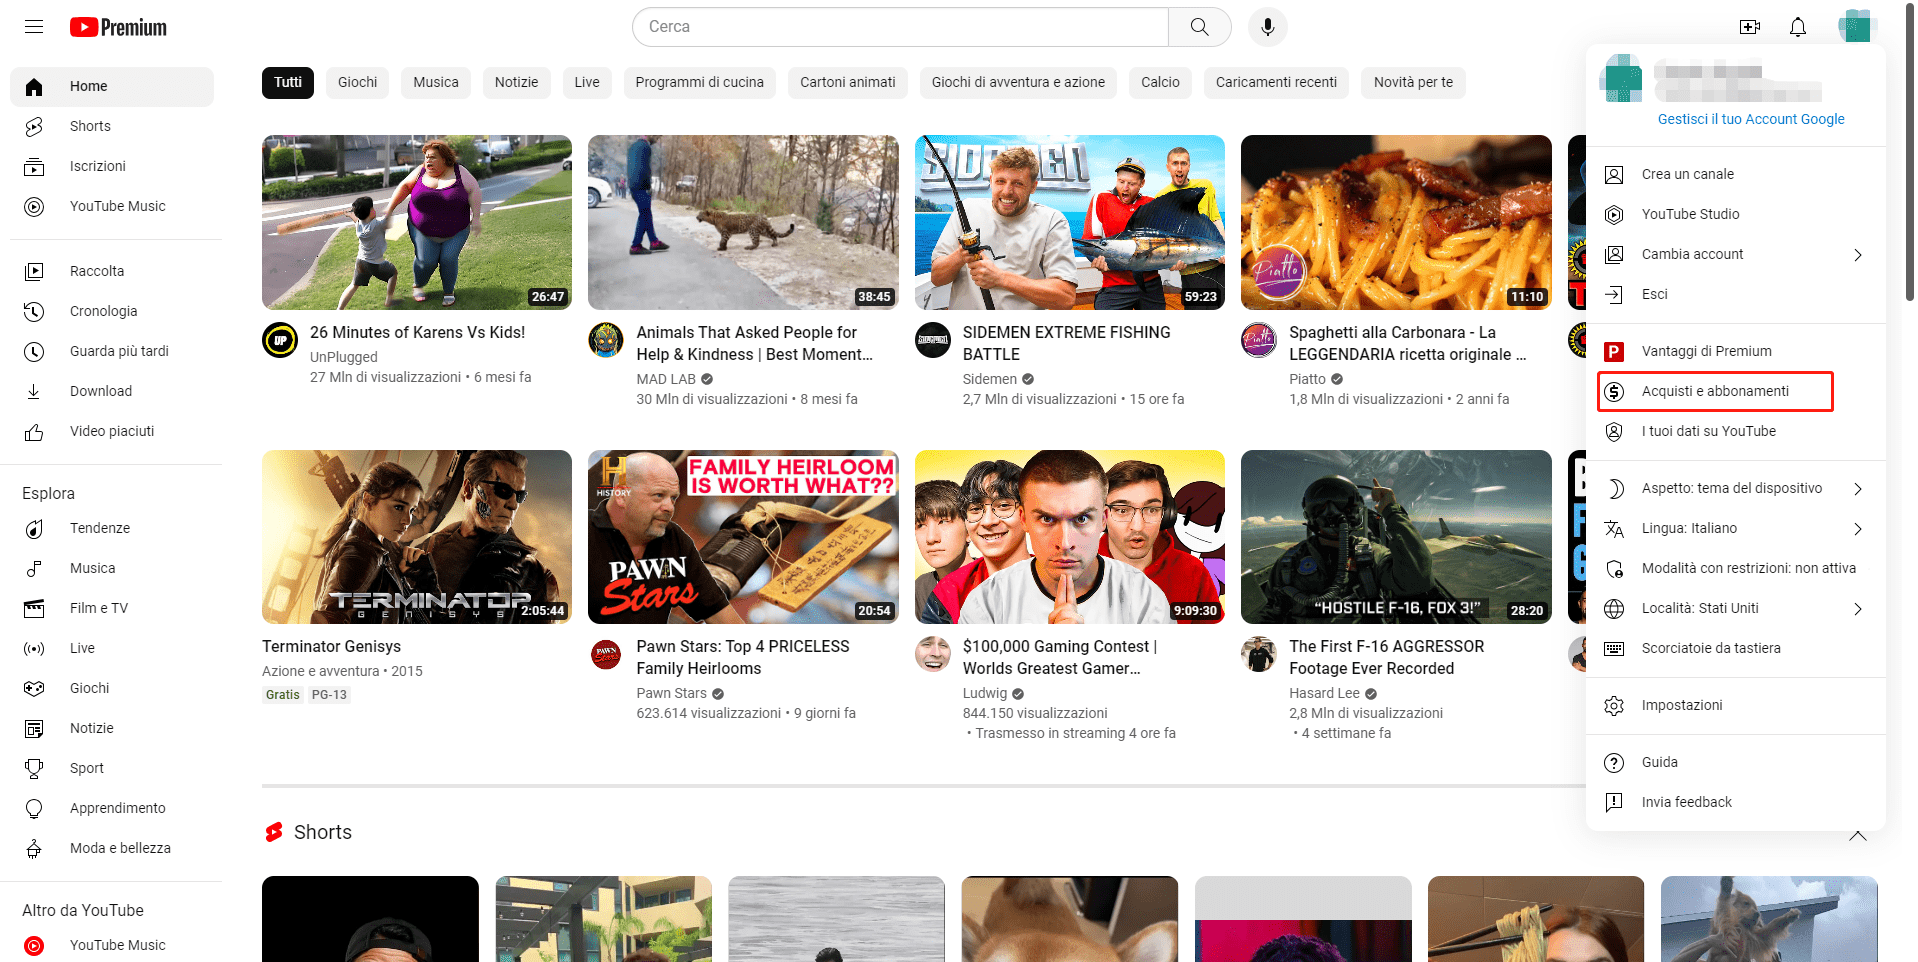Open Giochi in Esplora sidebar
This screenshot has height=962, width=1918.
tap(112, 688)
